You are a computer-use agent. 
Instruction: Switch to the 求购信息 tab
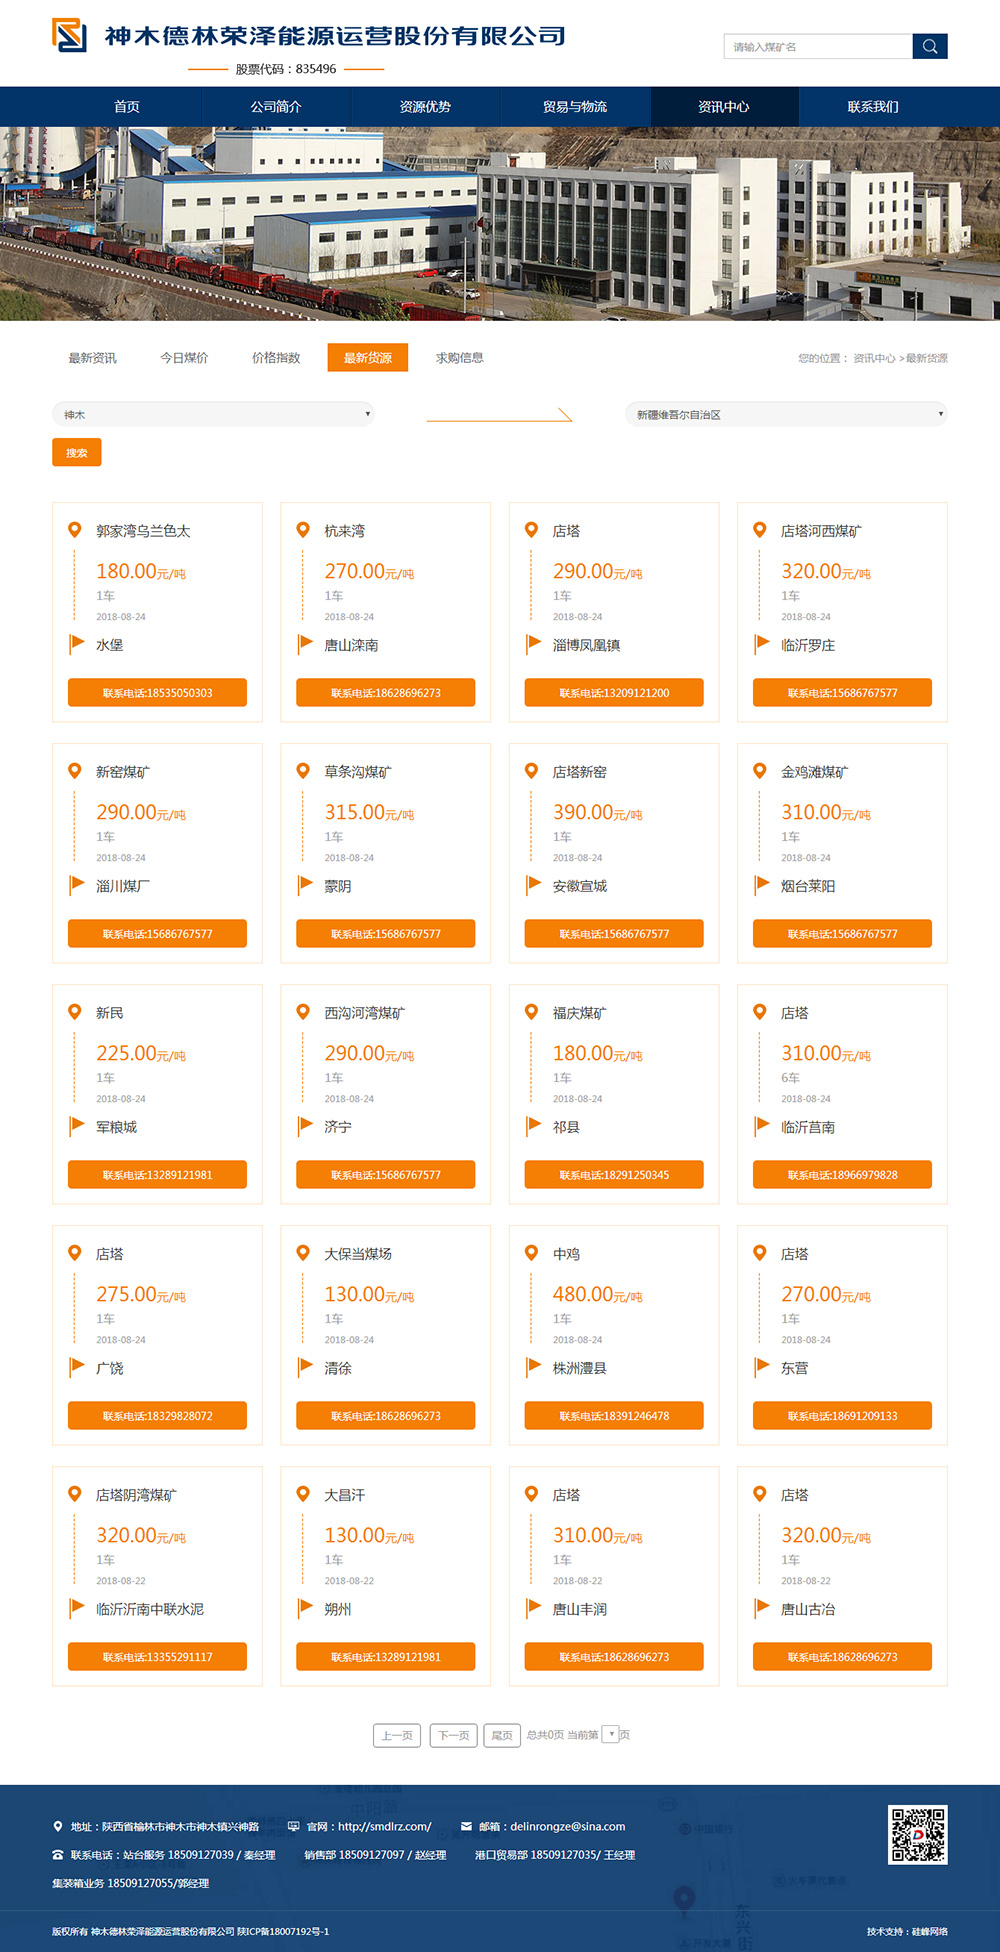pyautogui.click(x=459, y=358)
